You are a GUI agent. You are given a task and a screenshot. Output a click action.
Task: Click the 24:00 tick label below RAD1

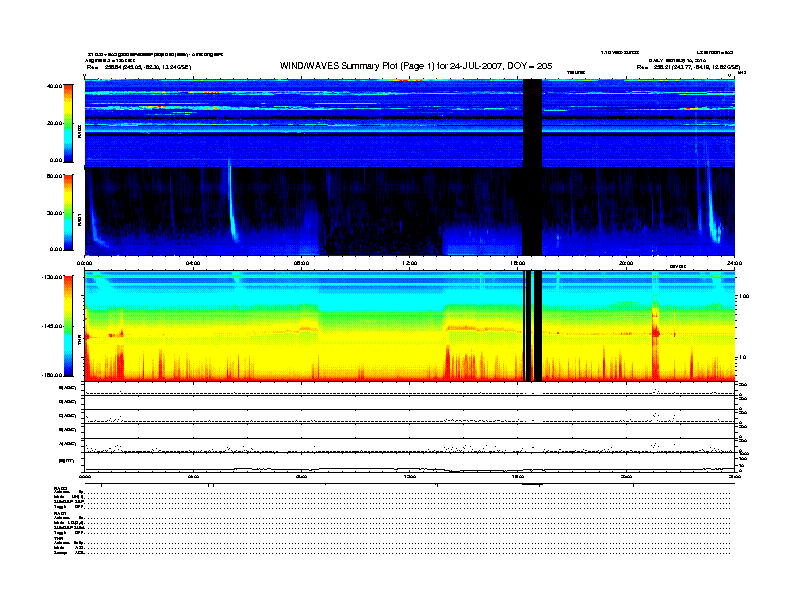734,263
